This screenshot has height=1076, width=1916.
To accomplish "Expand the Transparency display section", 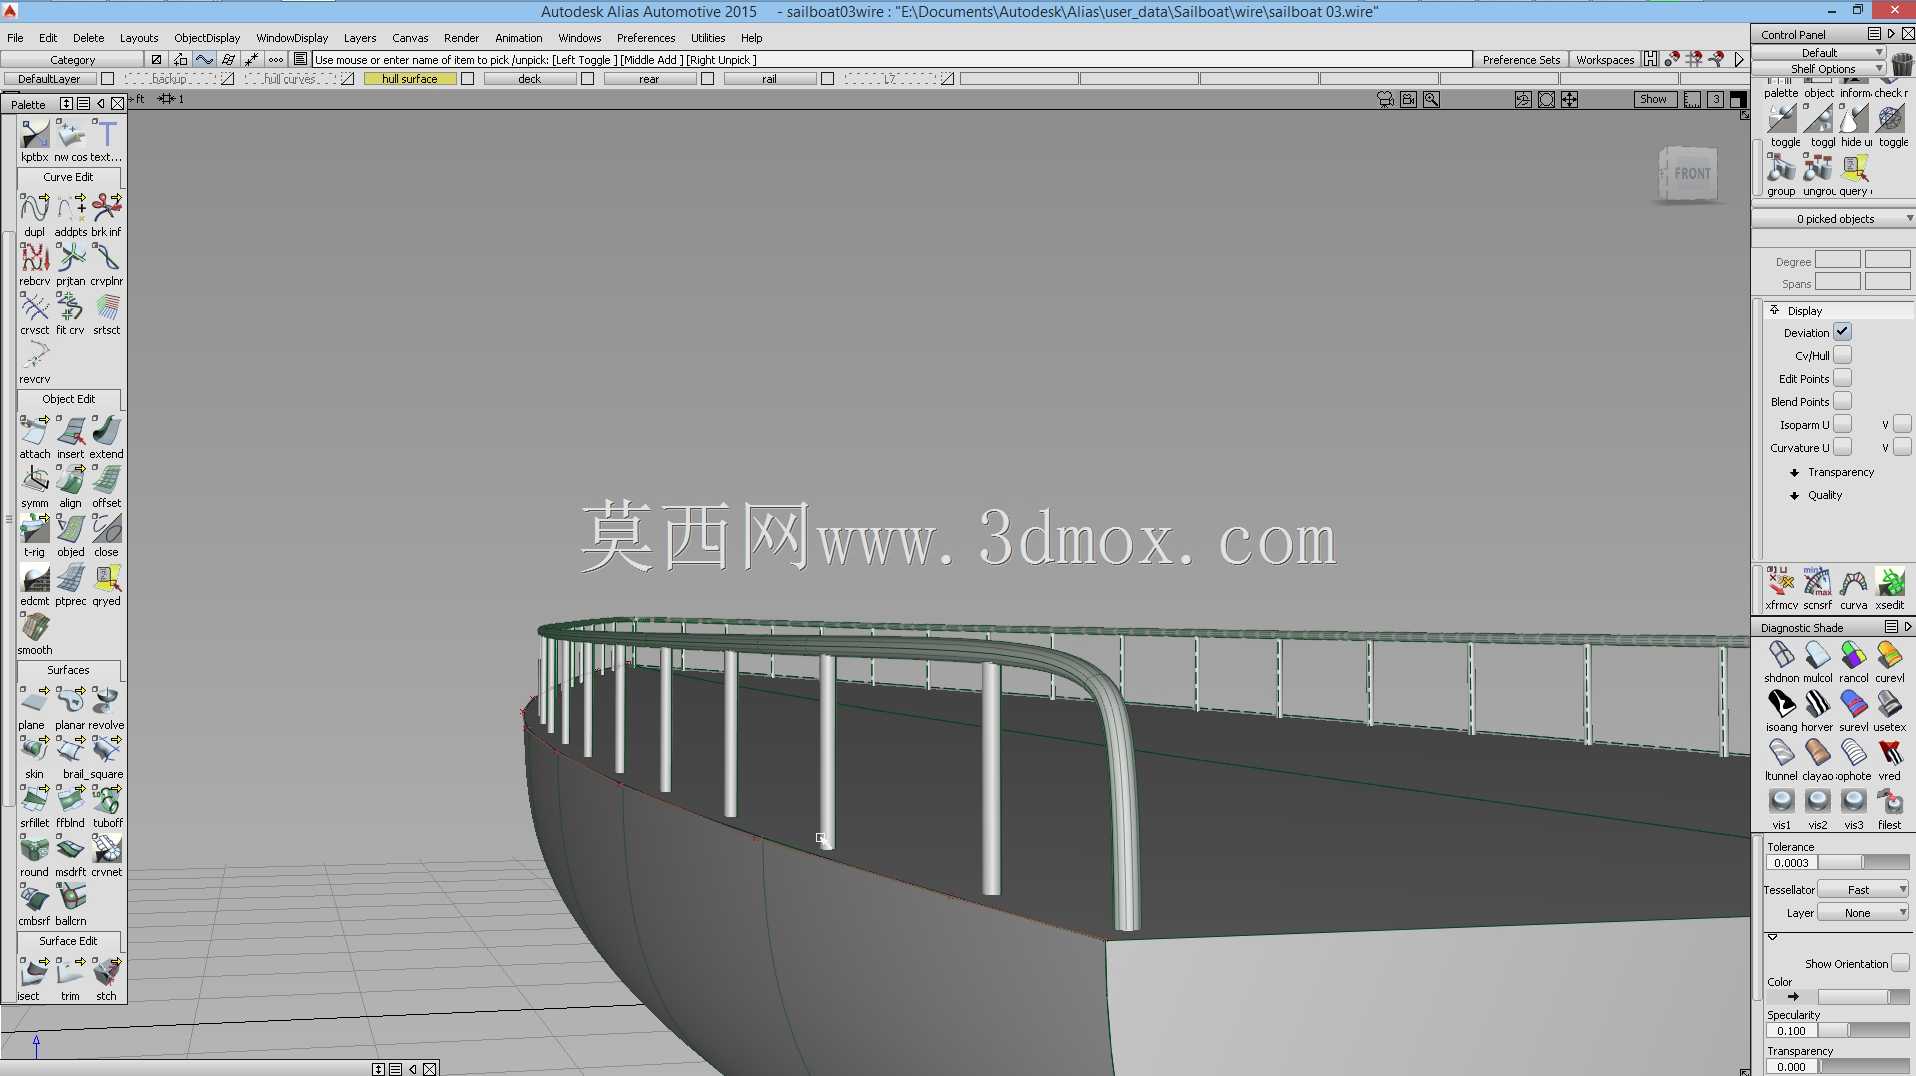I will (x=1794, y=472).
